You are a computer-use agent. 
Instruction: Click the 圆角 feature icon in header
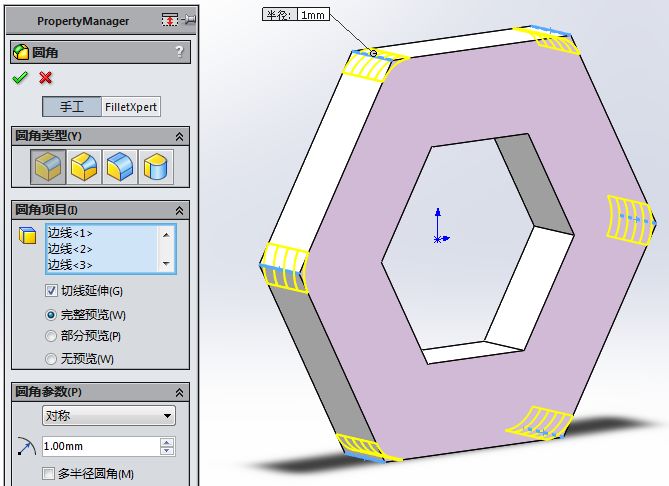(x=21, y=52)
